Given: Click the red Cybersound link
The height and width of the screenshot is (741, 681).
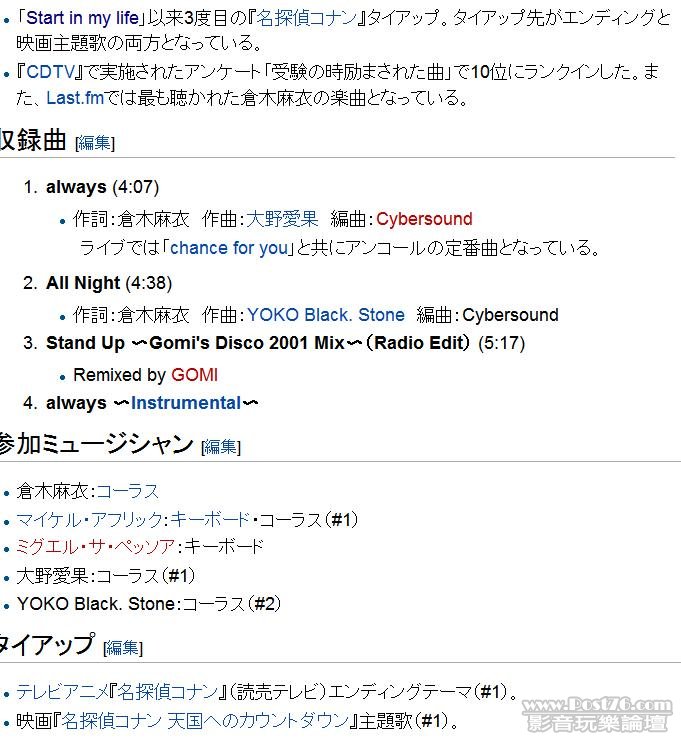Looking at the screenshot, I should 424,219.
